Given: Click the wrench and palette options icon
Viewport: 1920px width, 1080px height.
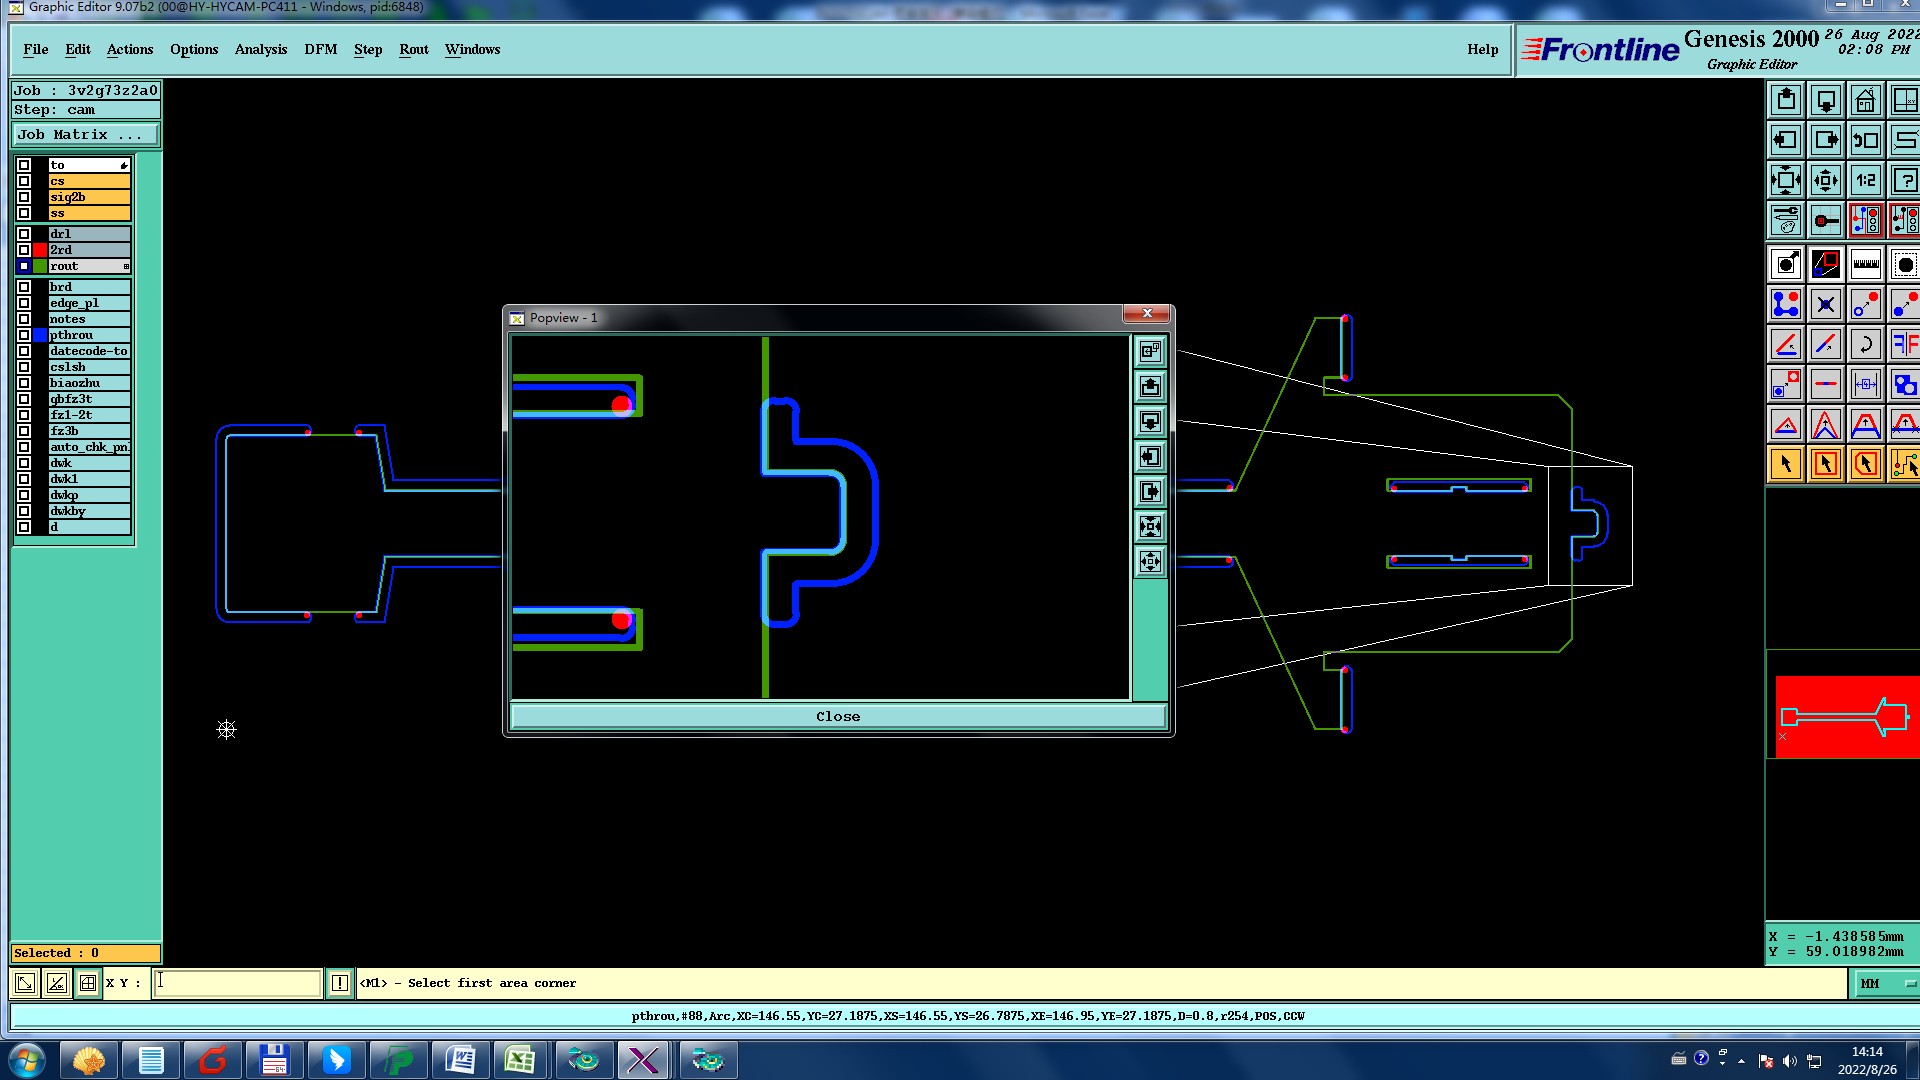Looking at the screenshot, I should 1786,220.
